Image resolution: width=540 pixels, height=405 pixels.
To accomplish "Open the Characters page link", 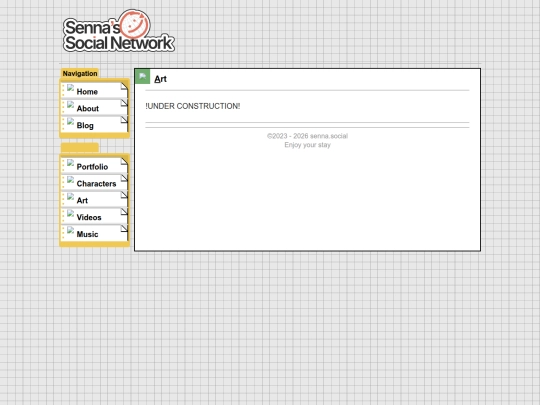I will 94,183.
